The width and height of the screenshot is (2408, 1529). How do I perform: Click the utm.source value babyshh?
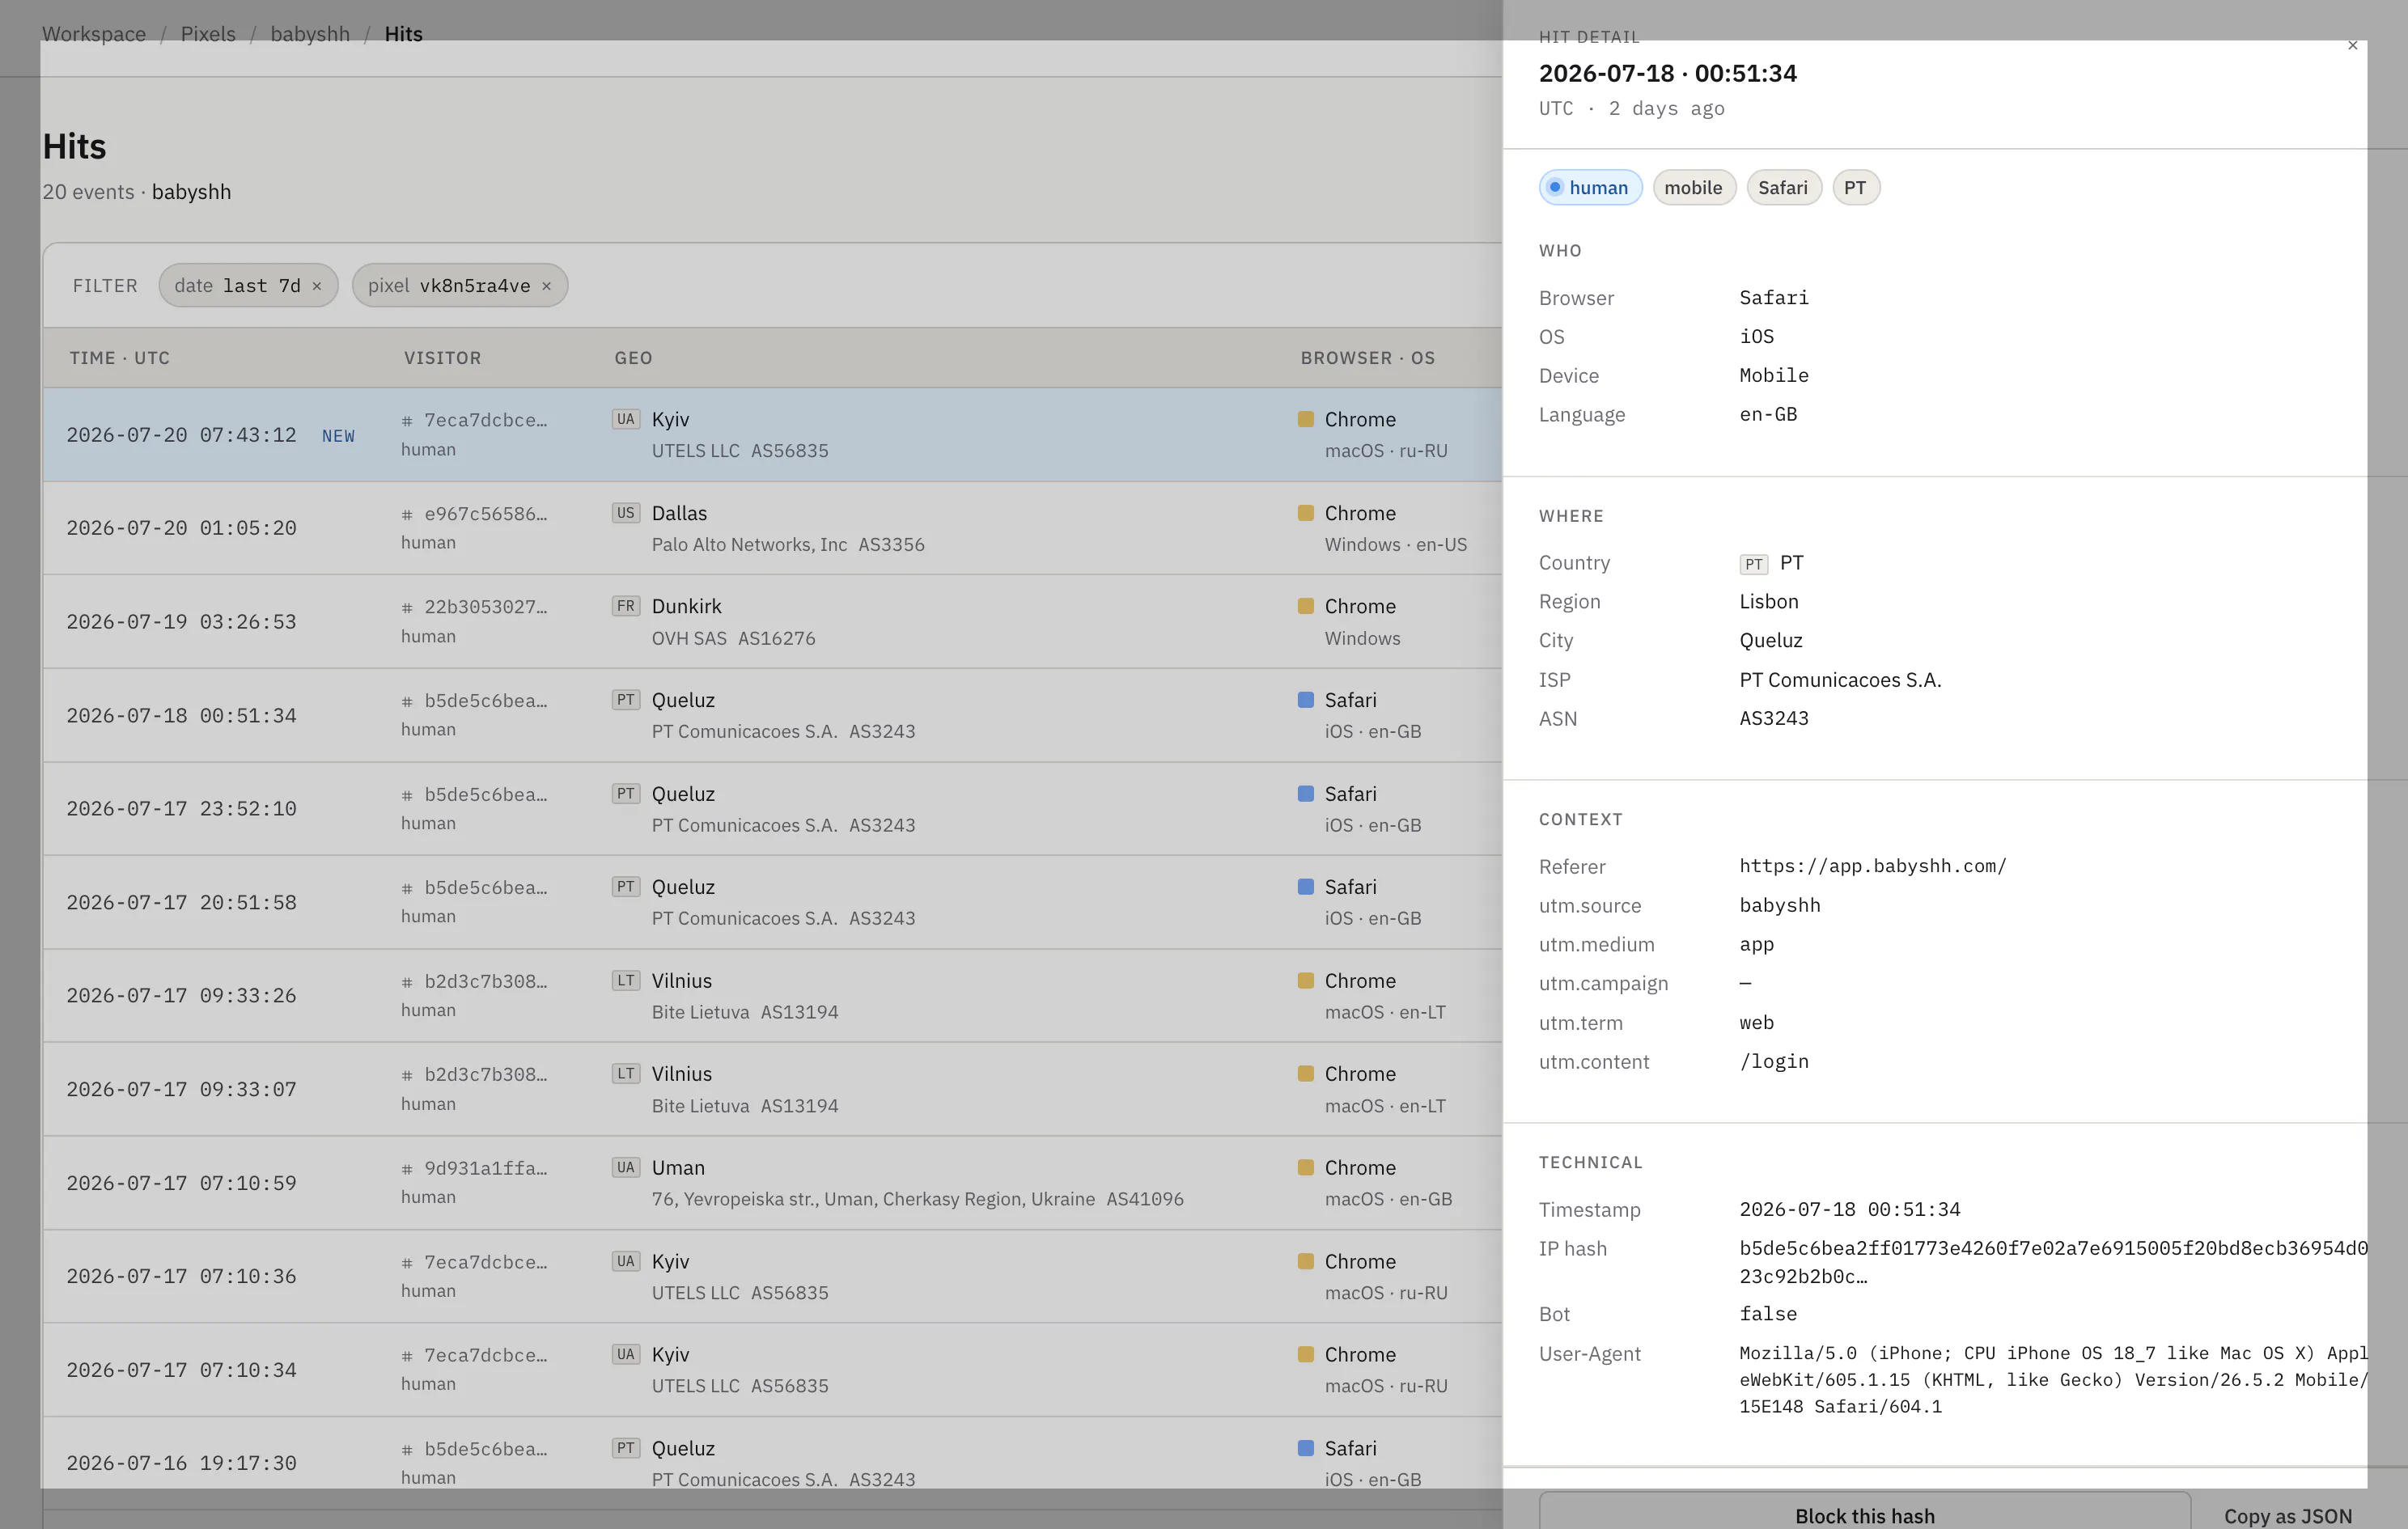[x=1779, y=906]
